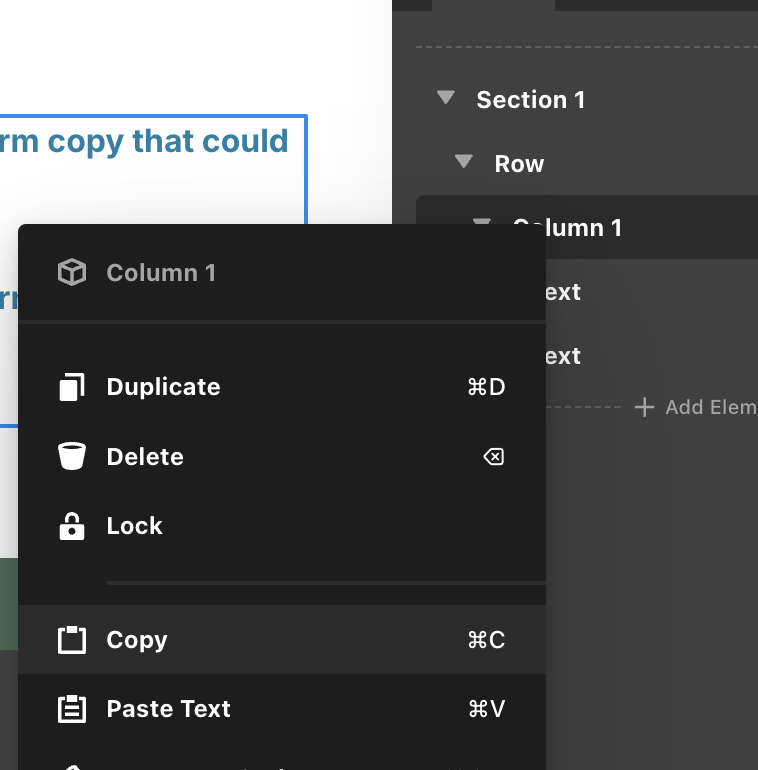This screenshot has height=770, width=758.
Task: Click the backspace key symbol beside Delete
Action: pyautogui.click(x=493, y=457)
